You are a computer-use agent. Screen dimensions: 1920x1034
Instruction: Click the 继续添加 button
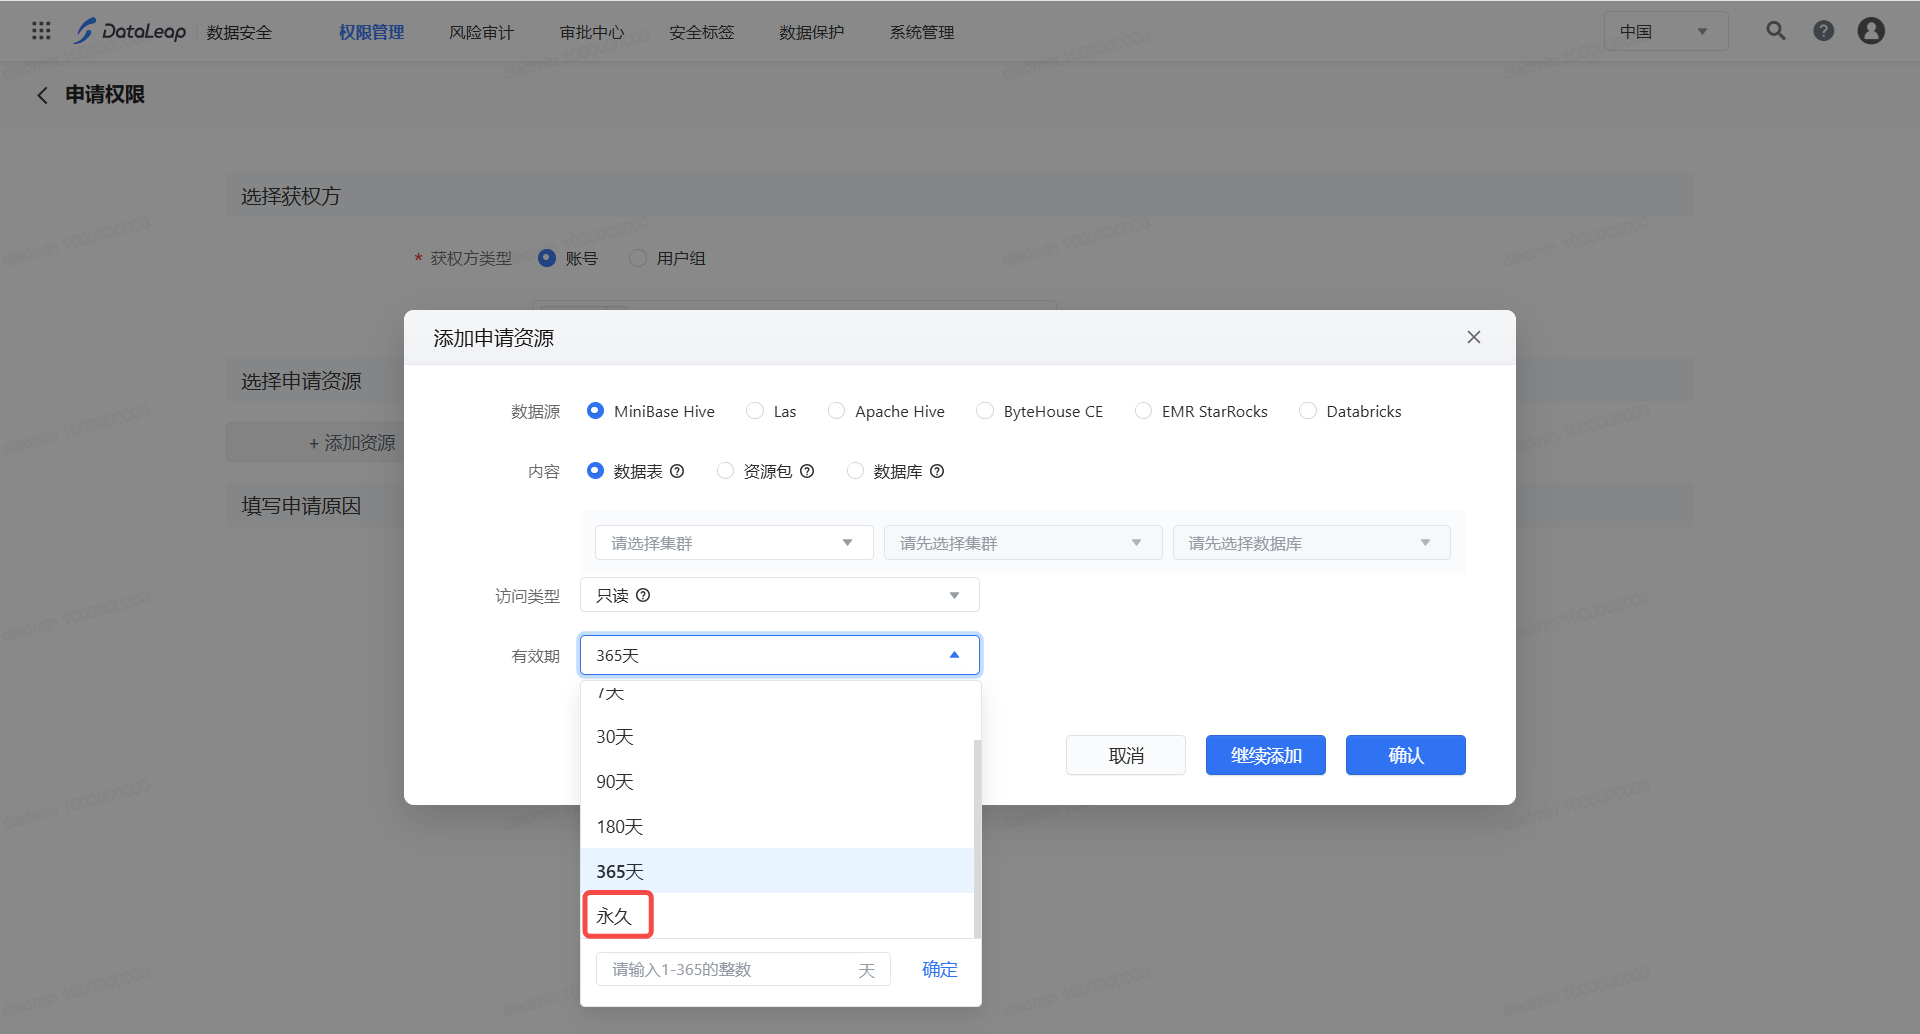(1265, 755)
